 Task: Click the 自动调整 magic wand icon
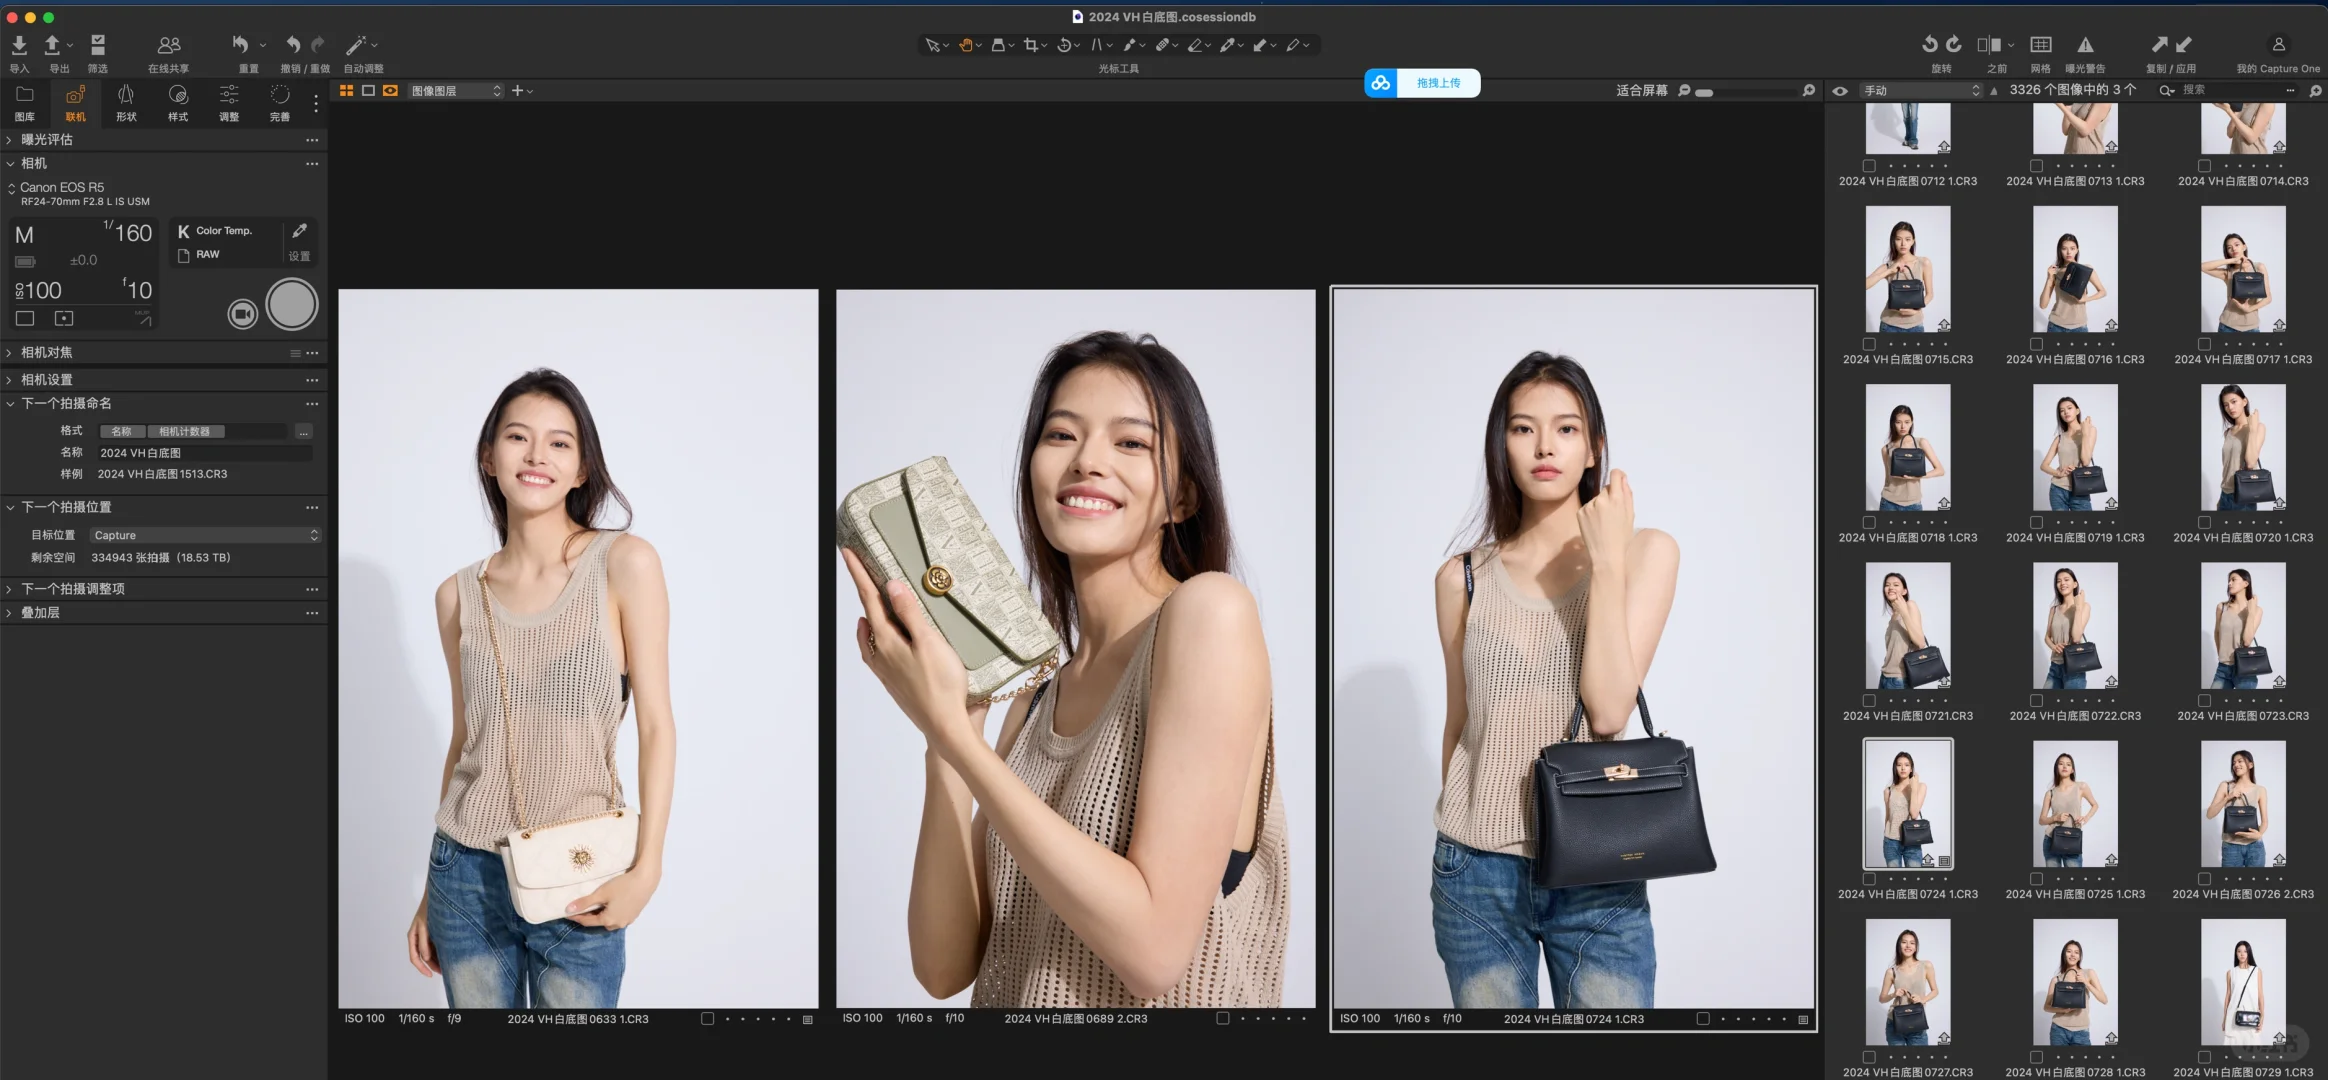[x=356, y=45]
